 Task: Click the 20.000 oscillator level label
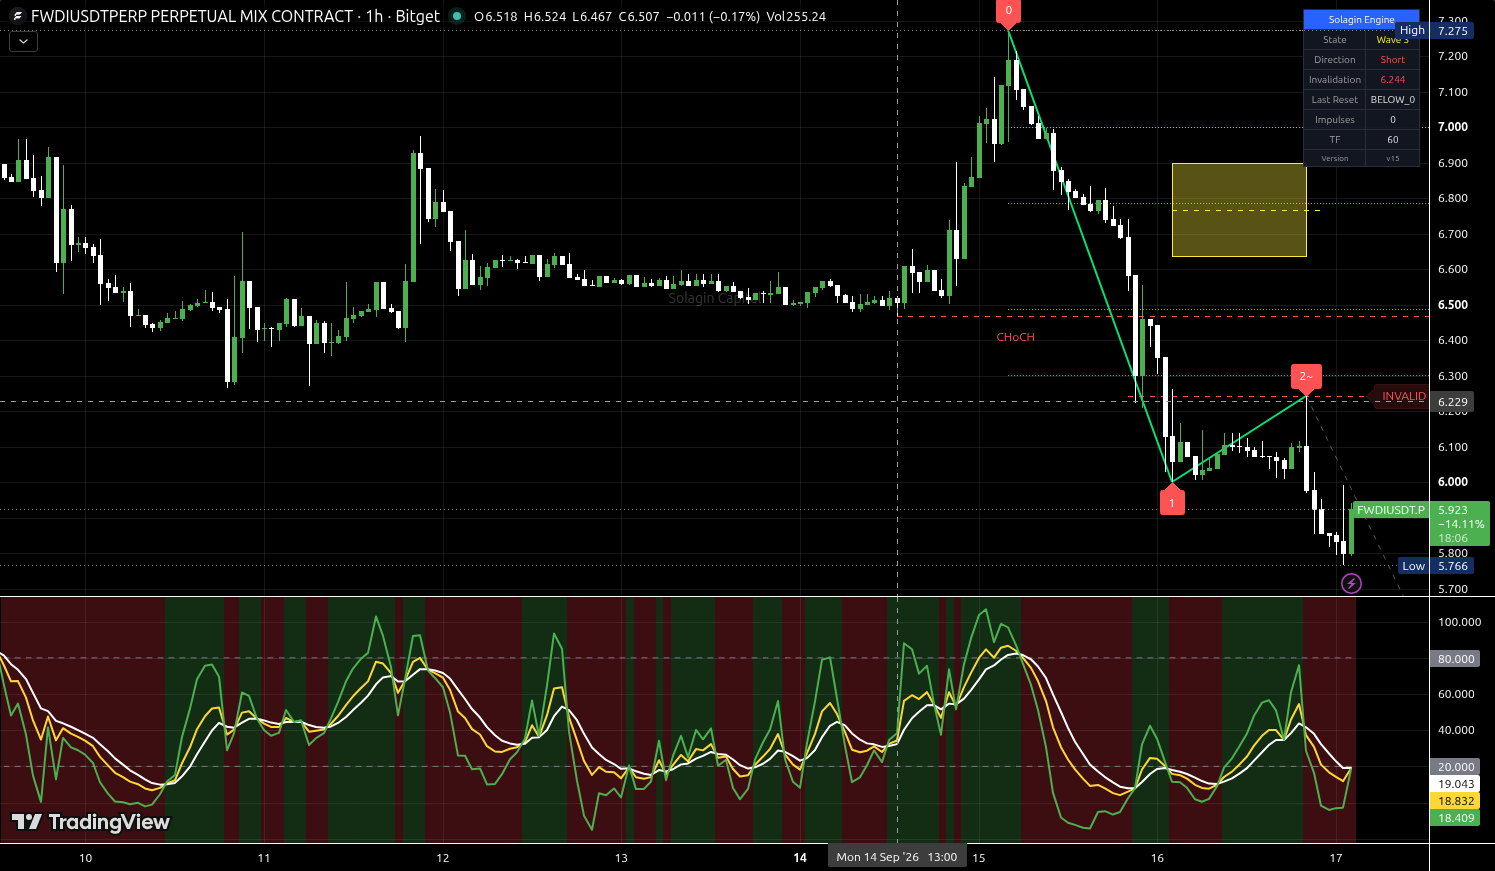click(x=1456, y=767)
